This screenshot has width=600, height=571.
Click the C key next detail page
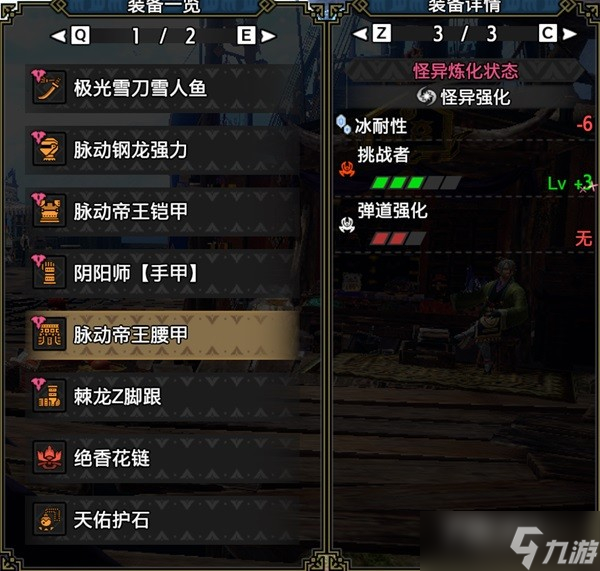[x=548, y=33]
